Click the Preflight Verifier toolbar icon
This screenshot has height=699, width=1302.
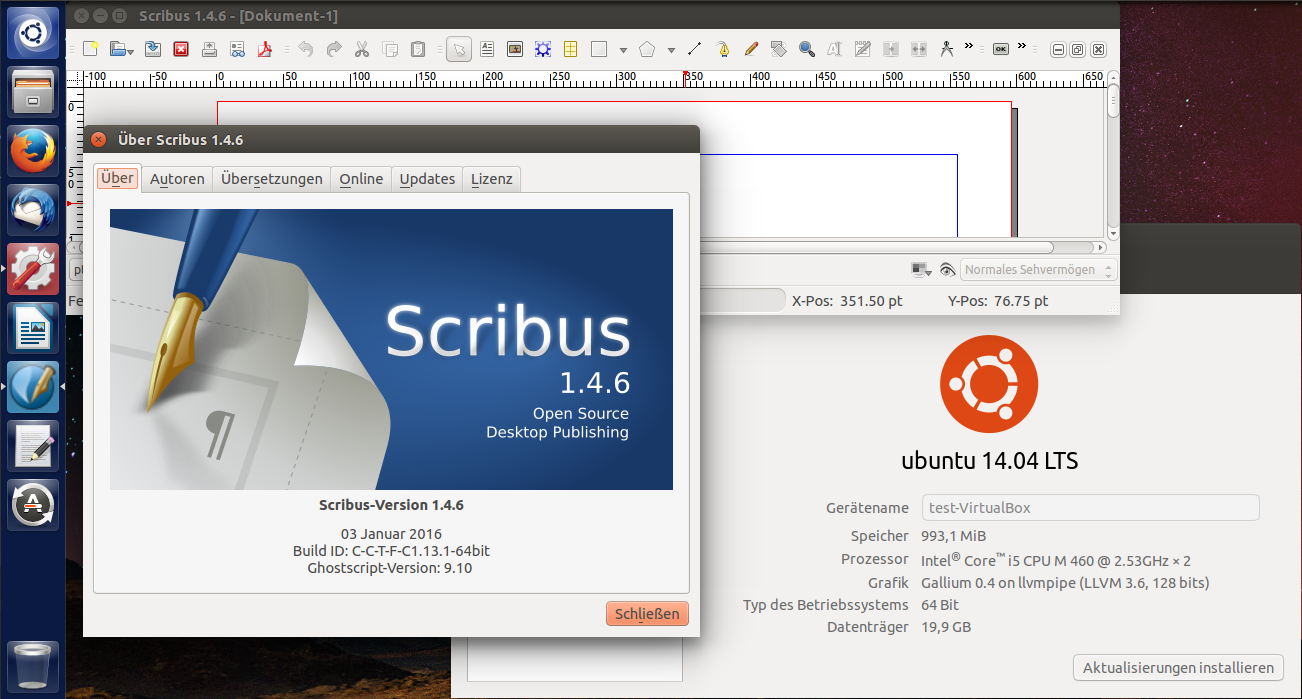pos(238,49)
